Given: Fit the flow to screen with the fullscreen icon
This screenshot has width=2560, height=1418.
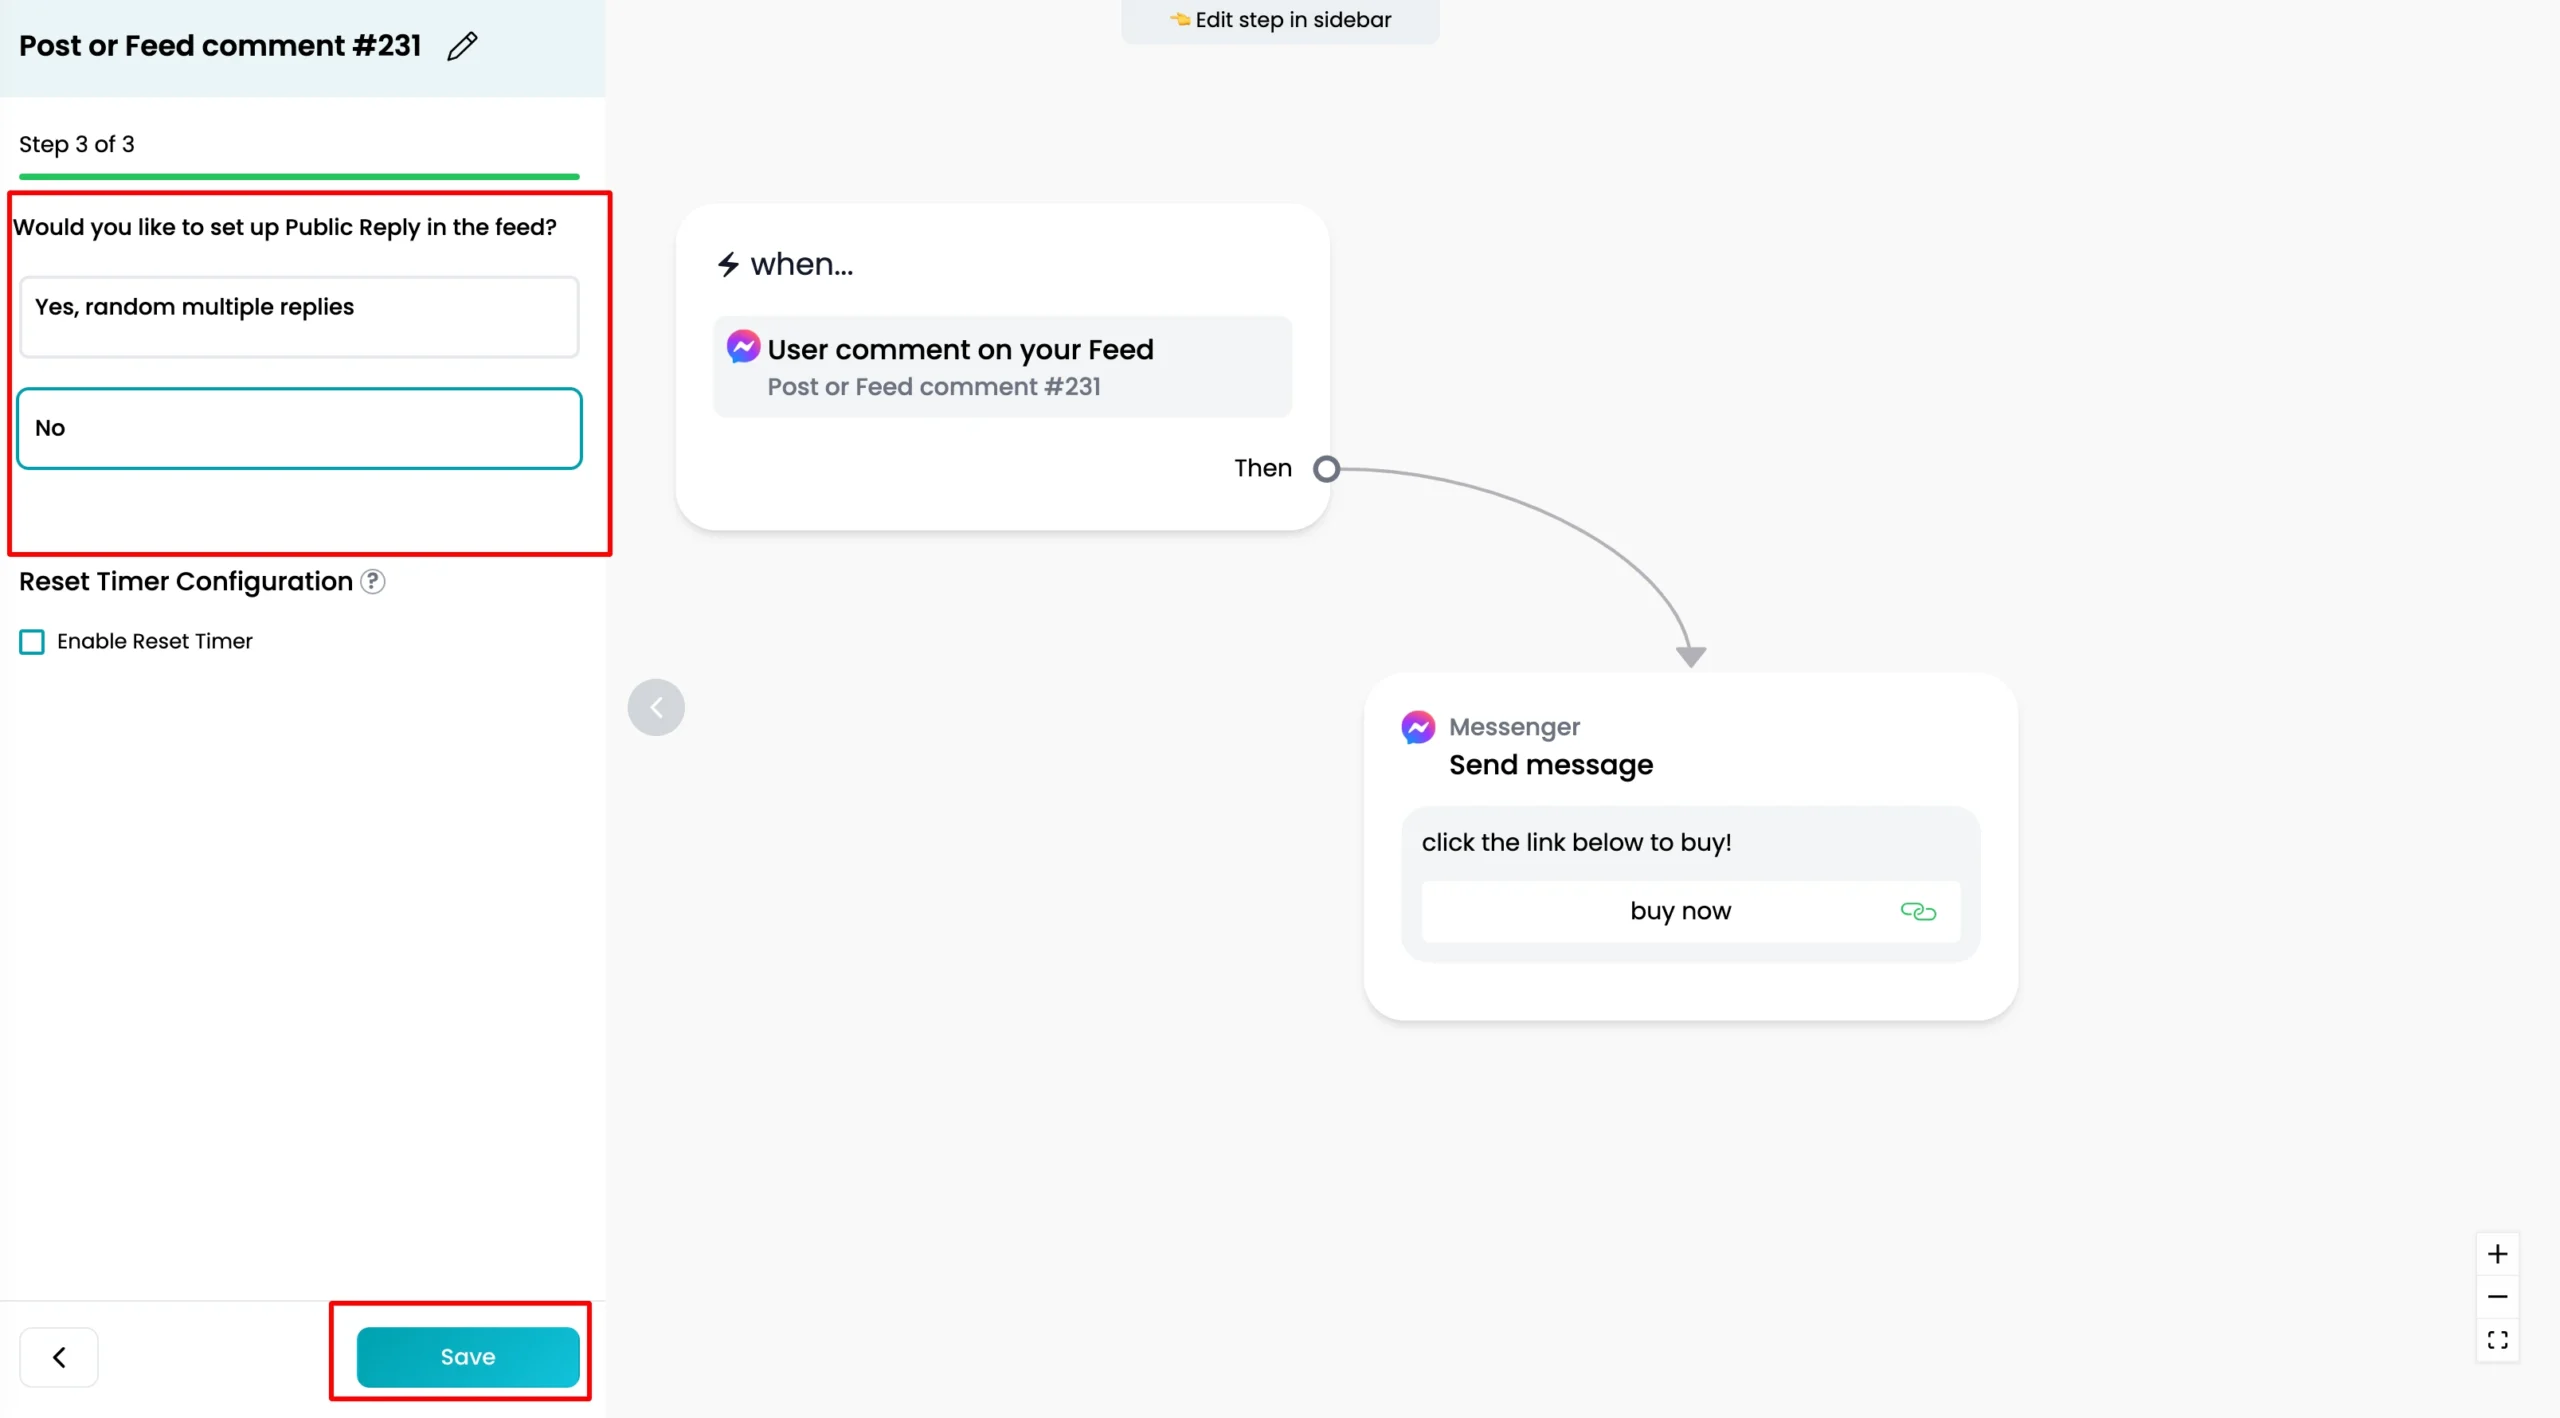Looking at the screenshot, I should [x=2497, y=1340].
